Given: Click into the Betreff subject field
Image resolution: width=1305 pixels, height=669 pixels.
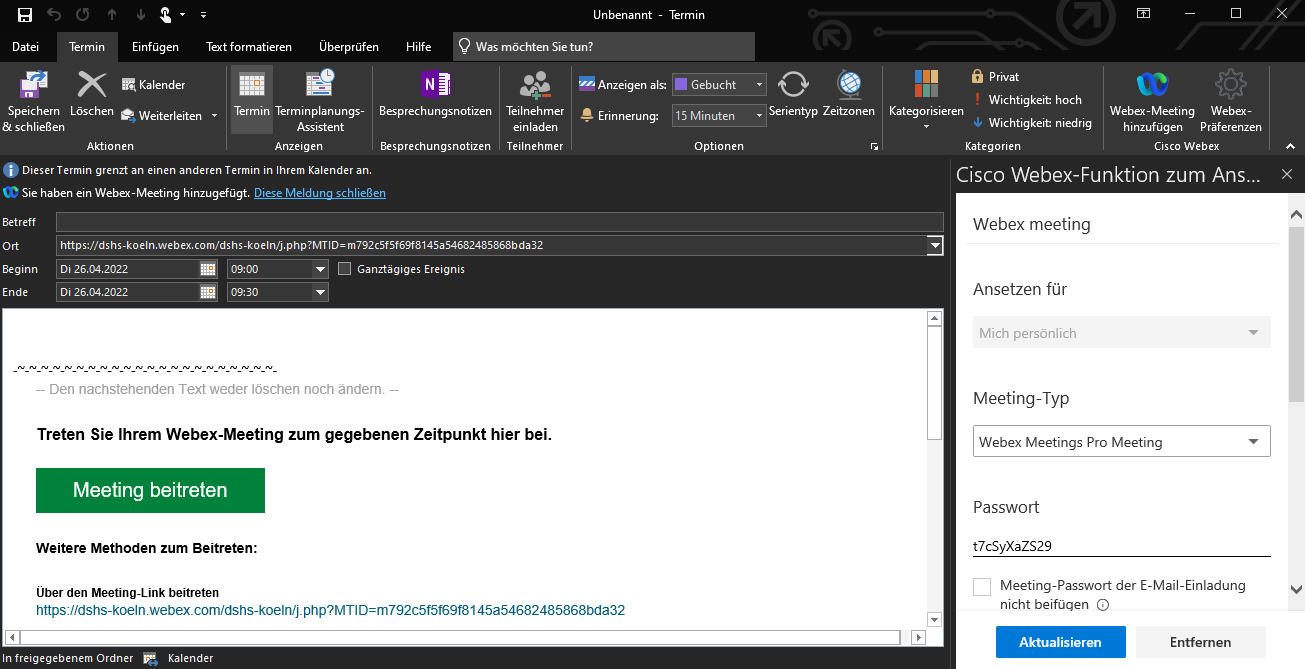Looking at the screenshot, I should pos(500,222).
